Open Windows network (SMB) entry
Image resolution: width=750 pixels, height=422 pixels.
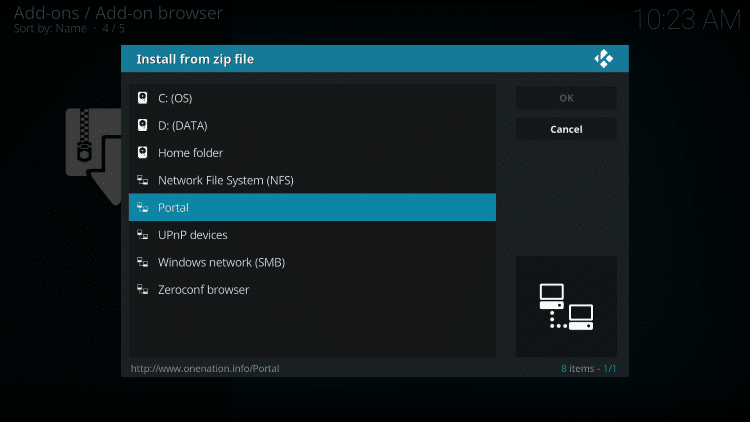312,262
